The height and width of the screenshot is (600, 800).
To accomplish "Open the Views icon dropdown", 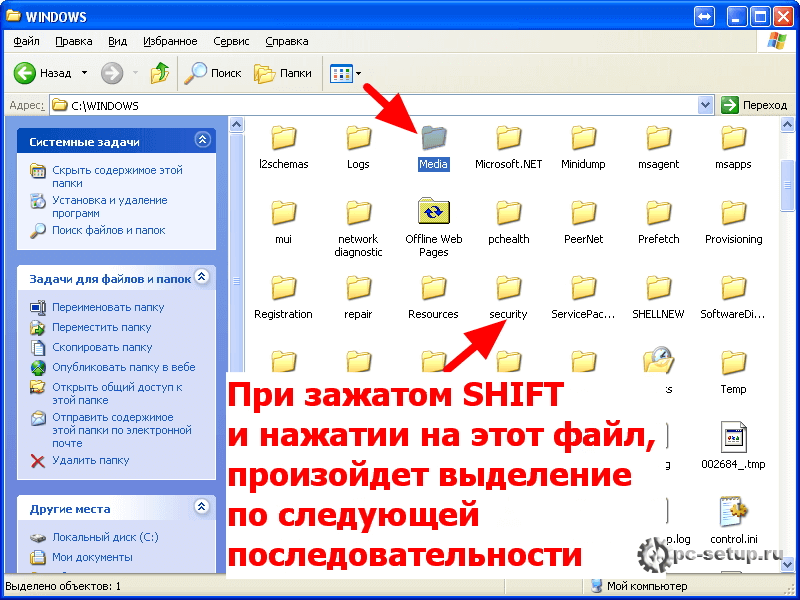I will click(345, 73).
